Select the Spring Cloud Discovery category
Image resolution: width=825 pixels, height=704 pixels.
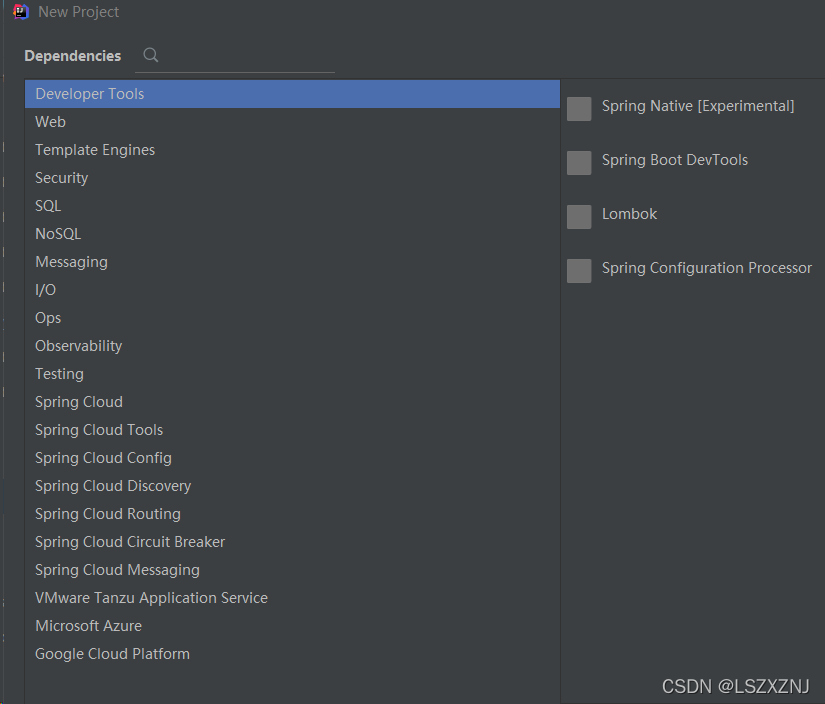[292, 486]
